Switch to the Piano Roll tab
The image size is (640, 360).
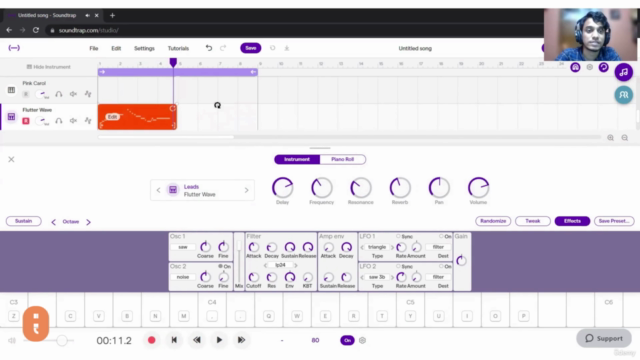(x=342, y=159)
